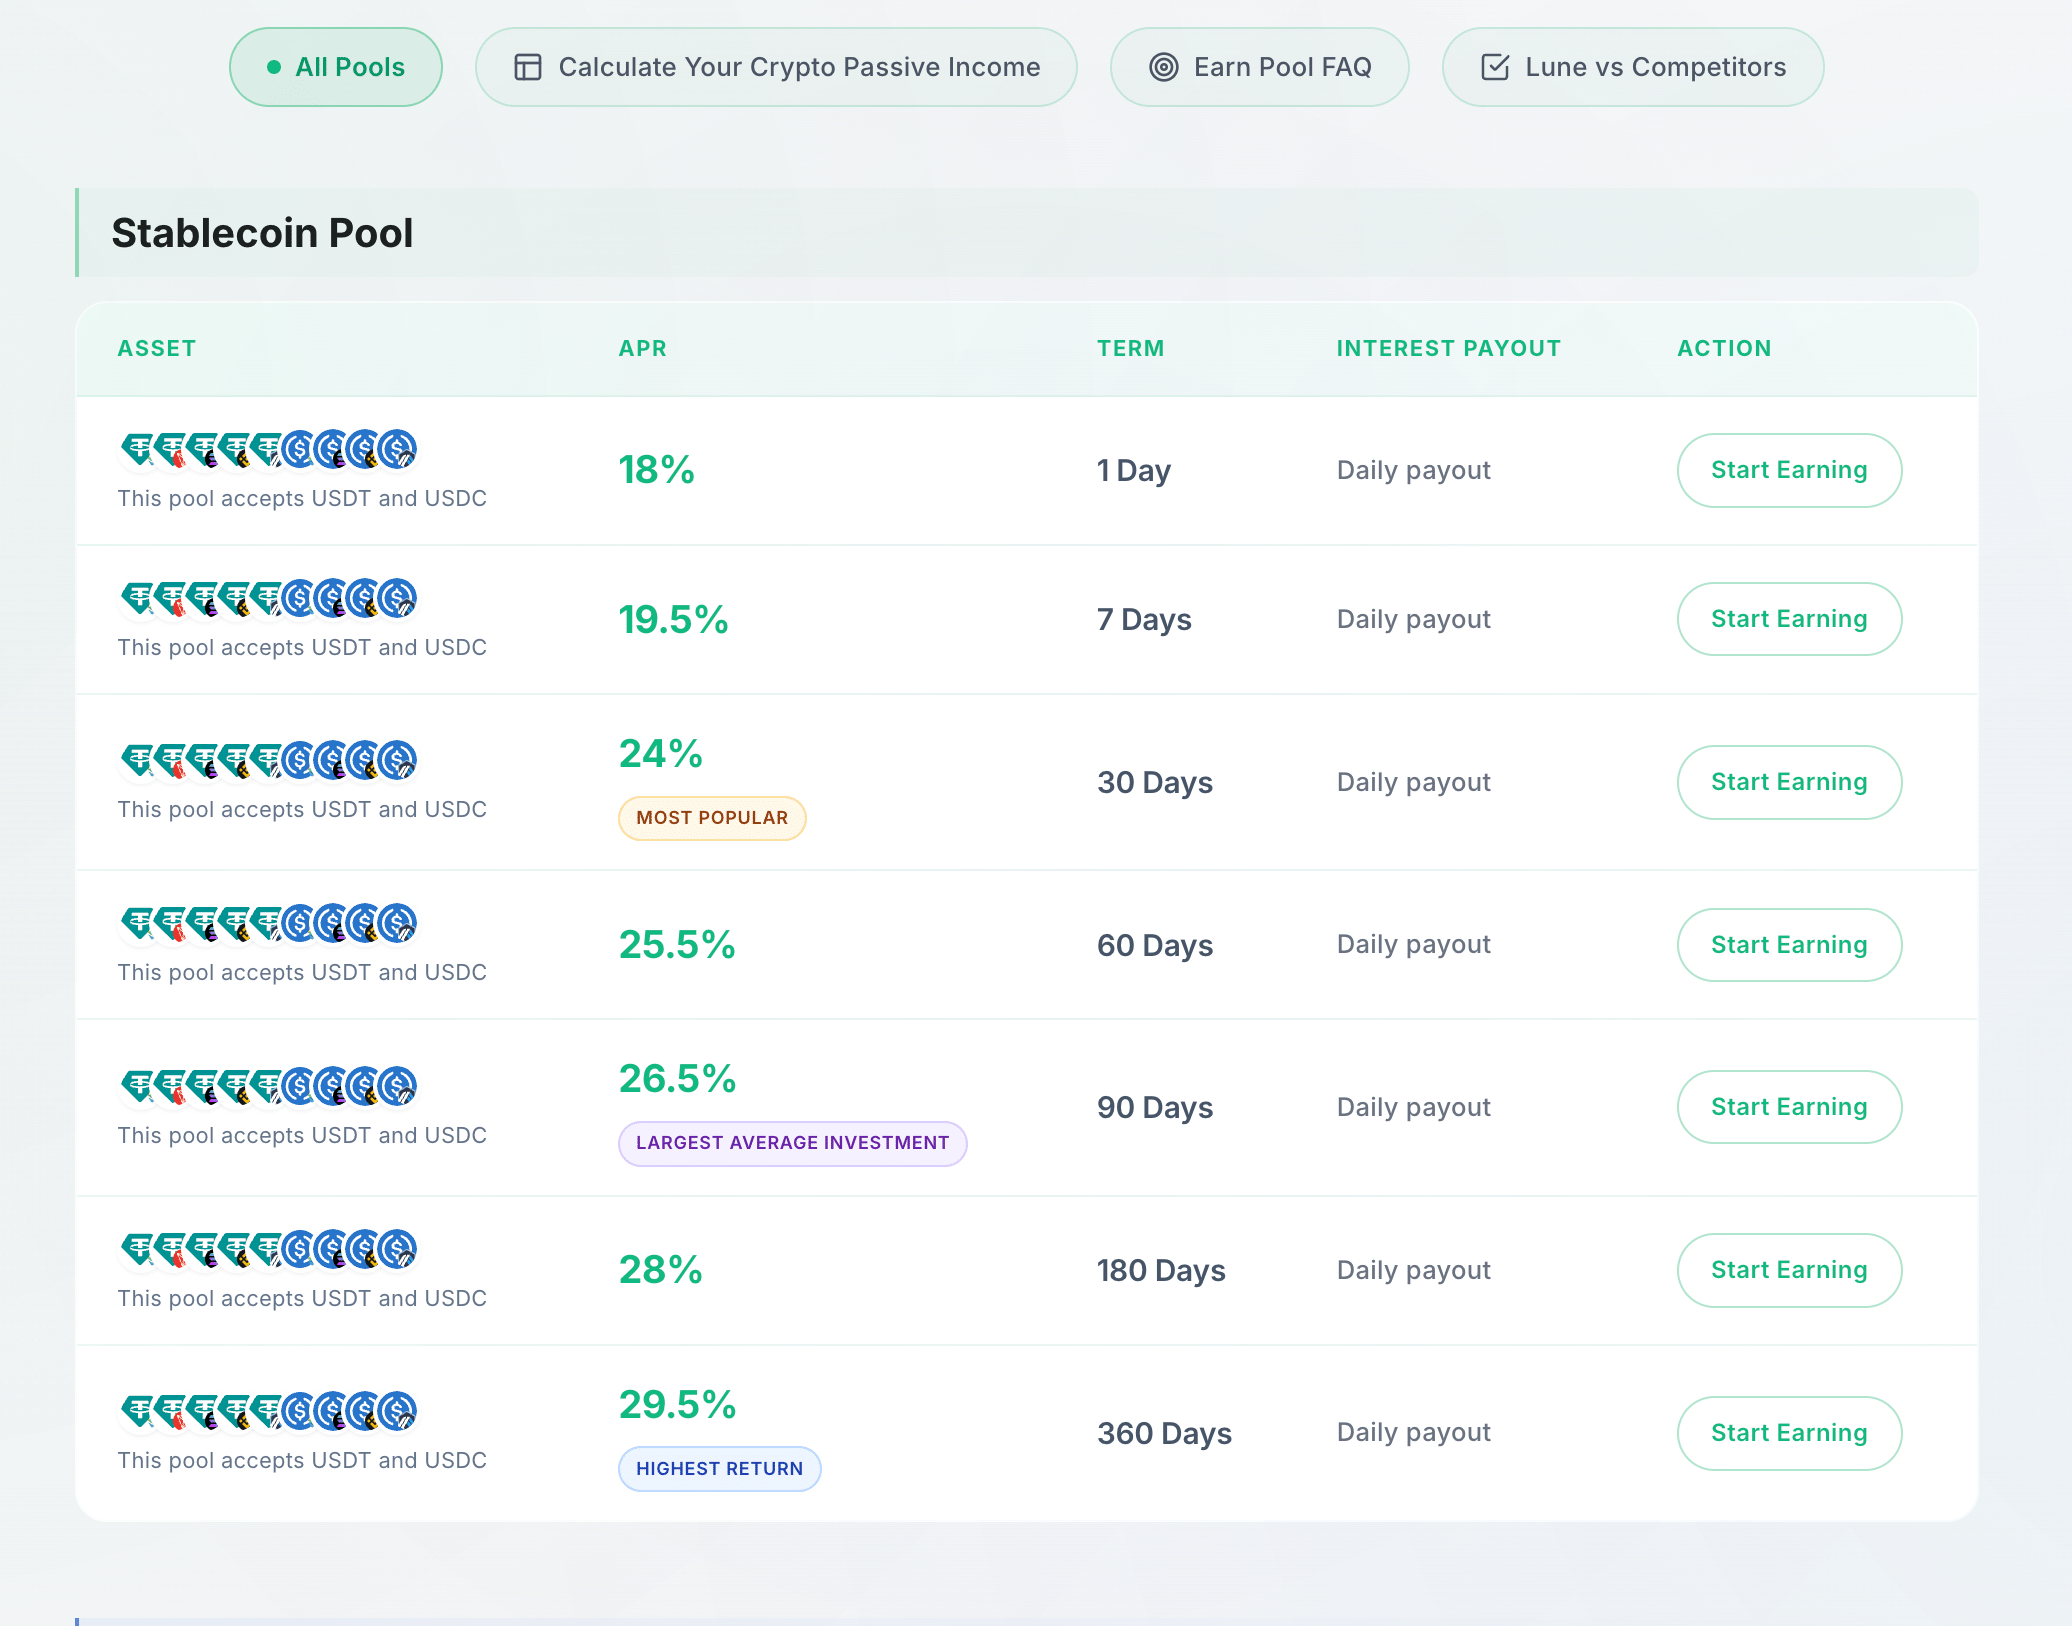Click Start Earning for 360 Days pool
The width and height of the screenshot is (2072, 1626).
coord(1789,1433)
